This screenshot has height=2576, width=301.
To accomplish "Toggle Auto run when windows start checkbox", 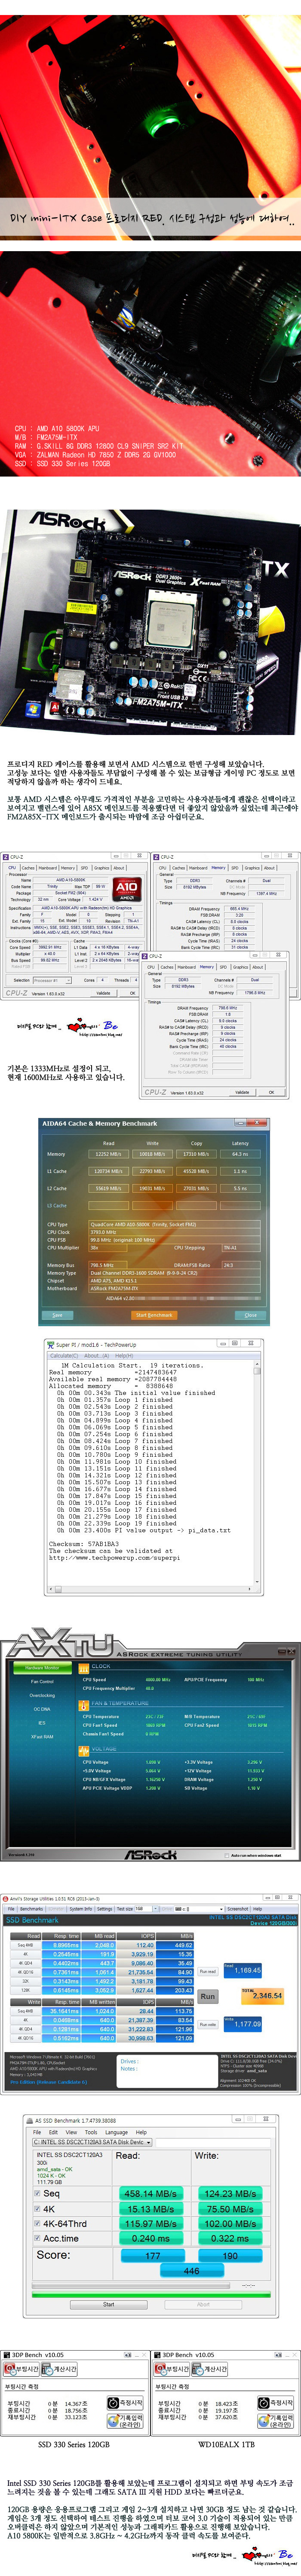I will pos(228,1855).
